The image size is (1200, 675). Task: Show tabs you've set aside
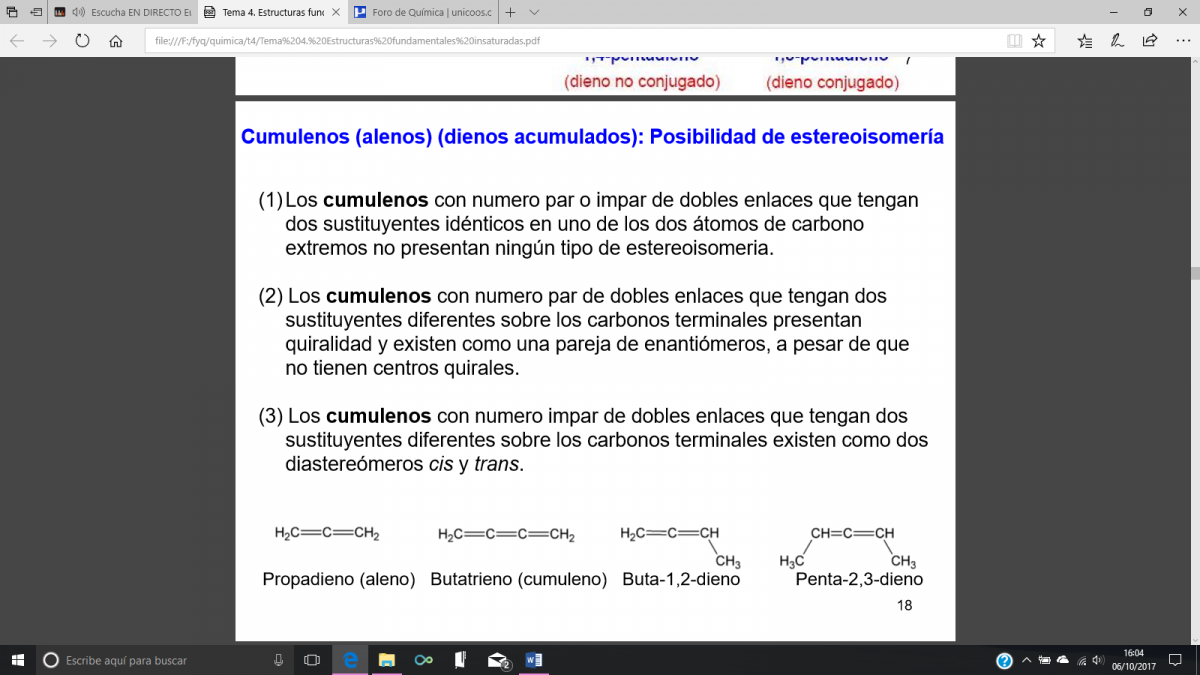click(11, 13)
